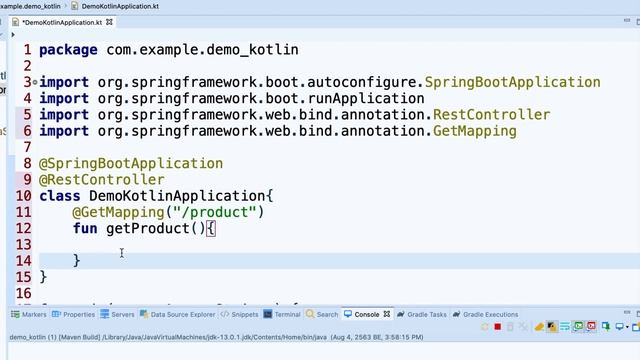Image resolution: width=640 pixels, height=360 pixels.
Task: Click the example.demo_kotlin breadcrumb segment
Action: [x=29, y=6]
